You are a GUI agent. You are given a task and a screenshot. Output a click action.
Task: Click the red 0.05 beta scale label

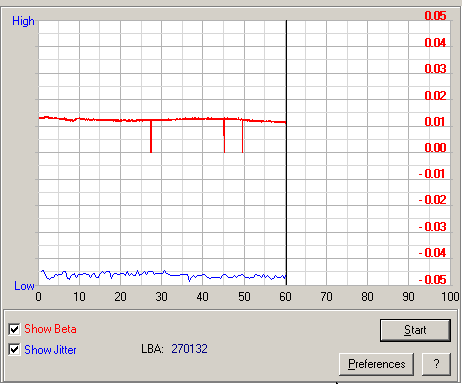435,16
